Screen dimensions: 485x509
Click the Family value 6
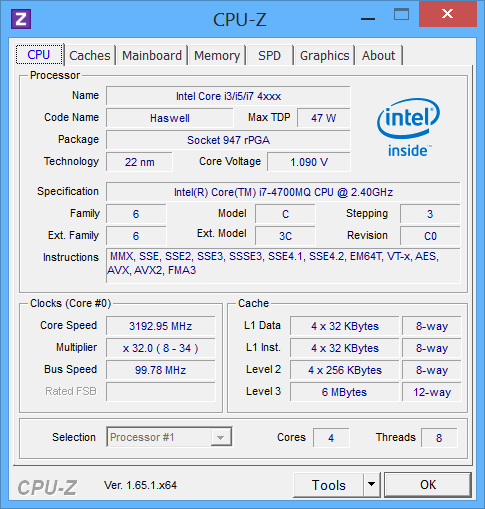pos(136,214)
